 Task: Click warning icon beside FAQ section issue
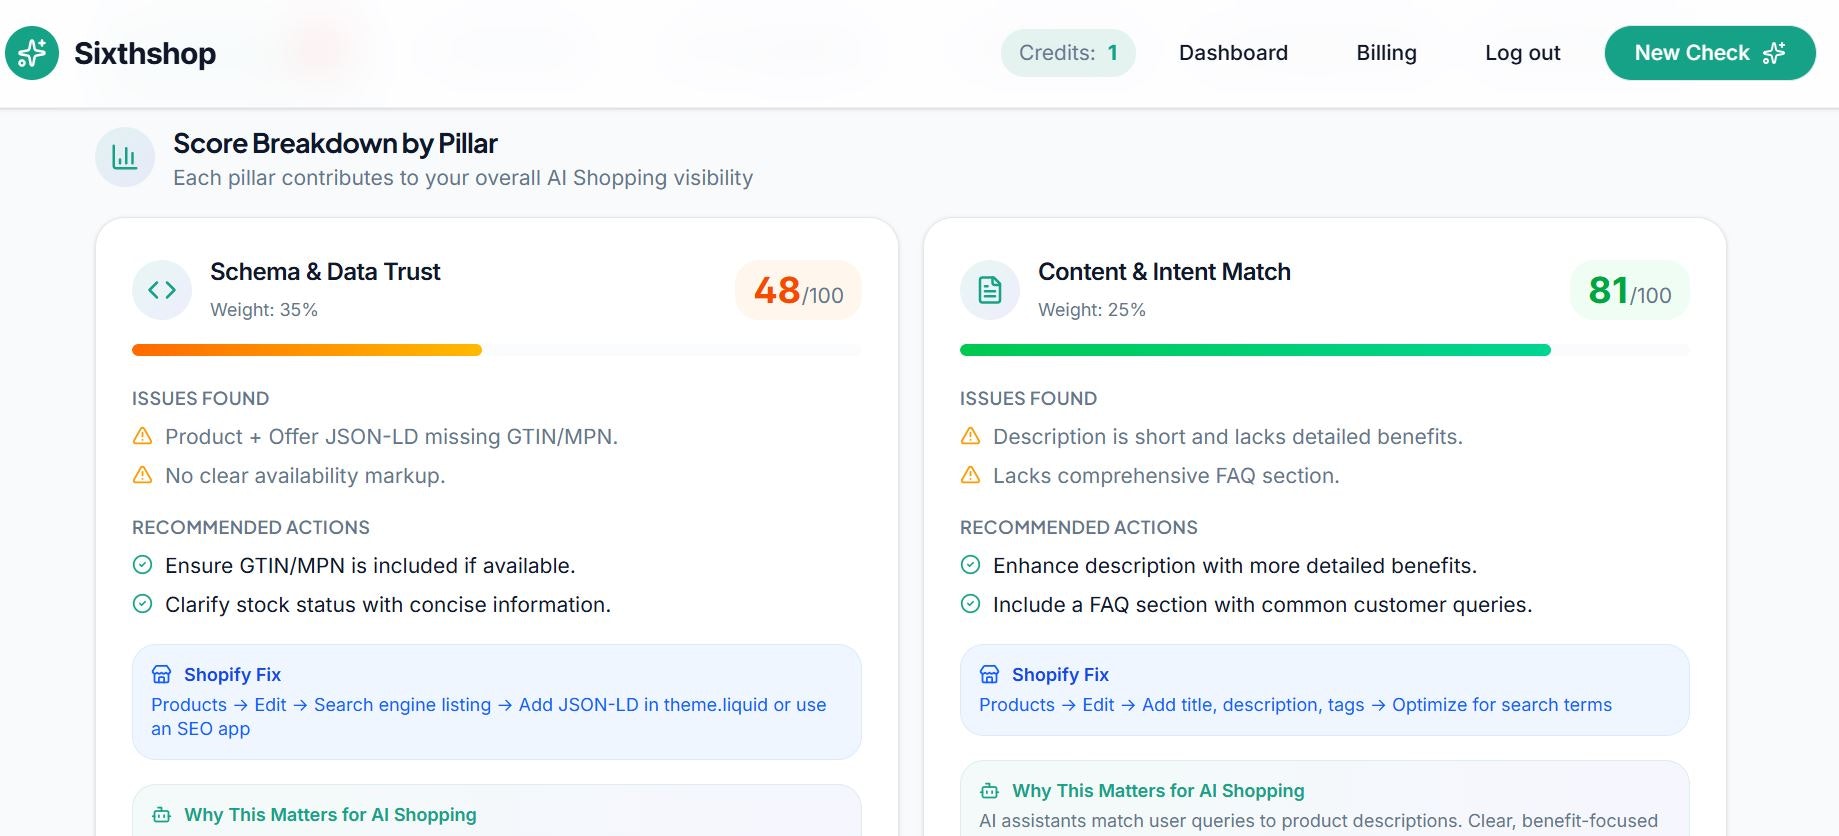[x=971, y=475]
